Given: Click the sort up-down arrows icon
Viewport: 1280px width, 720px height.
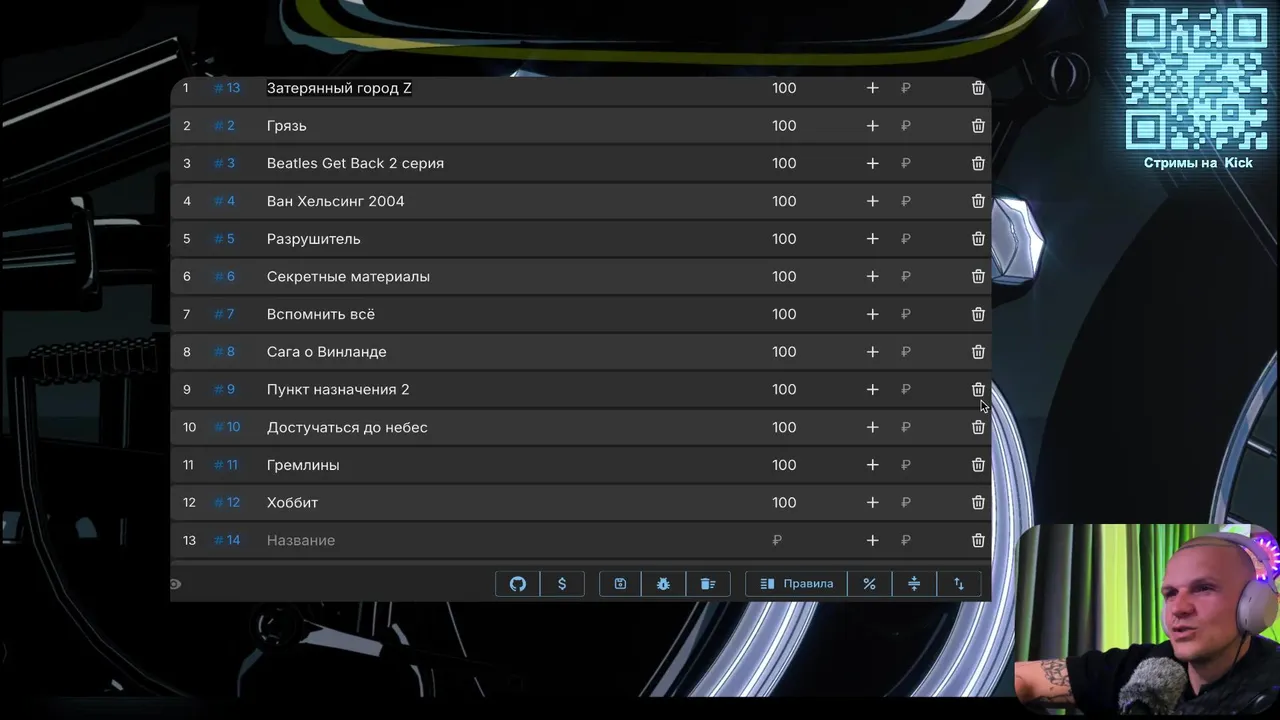Looking at the screenshot, I should pyautogui.click(x=959, y=584).
